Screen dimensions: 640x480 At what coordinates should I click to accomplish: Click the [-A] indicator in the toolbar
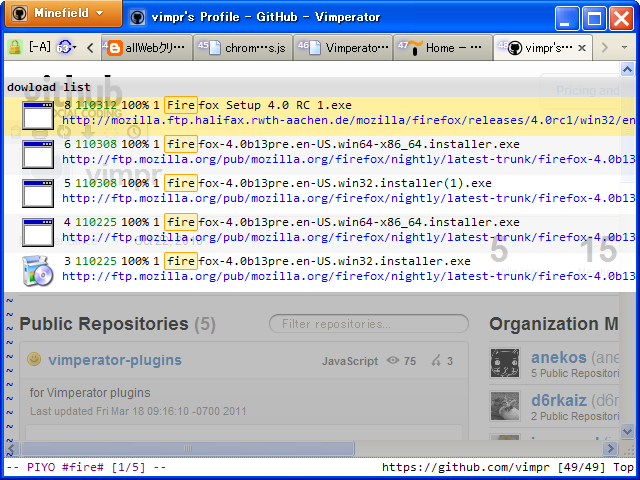coord(40,47)
